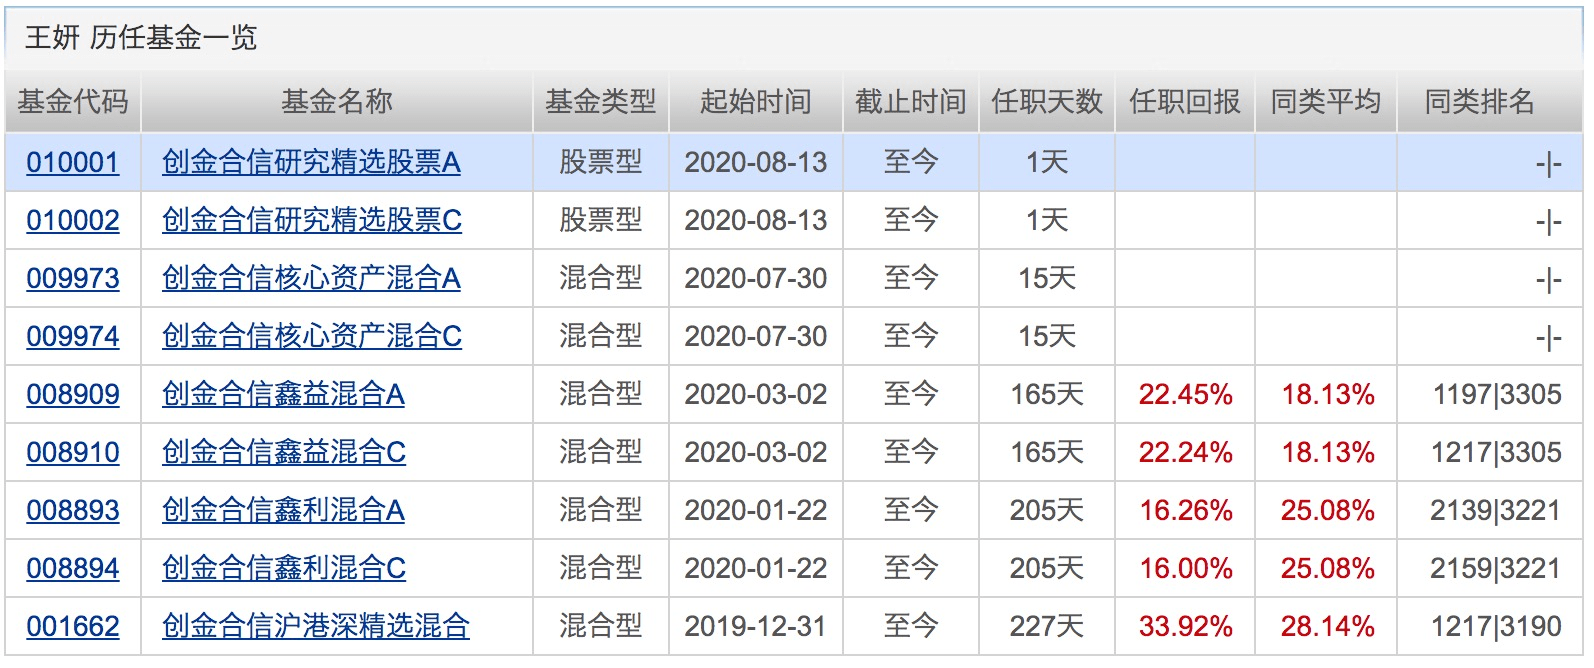Click the 227天 tenure cell
The width and height of the screenshot is (1594, 668).
1047,627
